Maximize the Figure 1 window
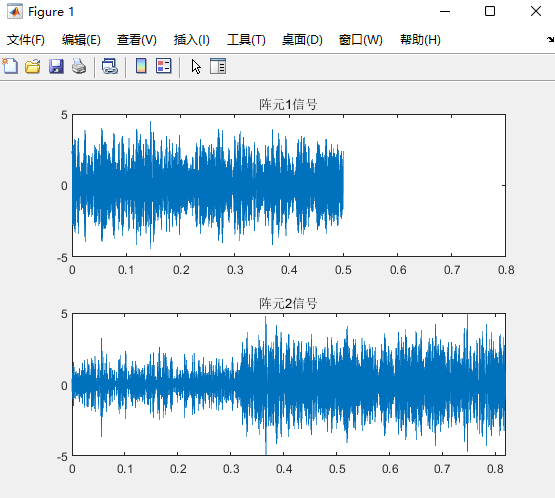The width and height of the screenshot is (555, 498). point(490,11)
